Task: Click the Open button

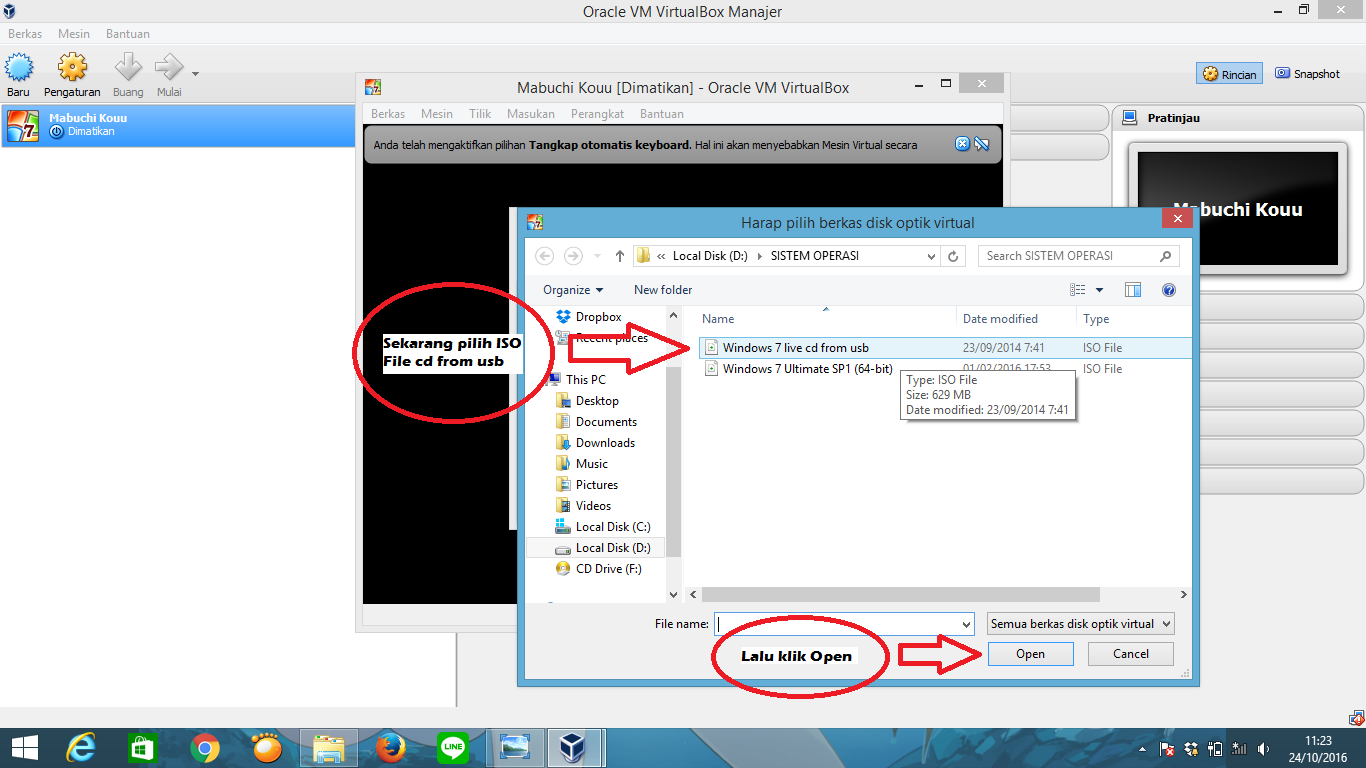Action: coord(1030,654)
